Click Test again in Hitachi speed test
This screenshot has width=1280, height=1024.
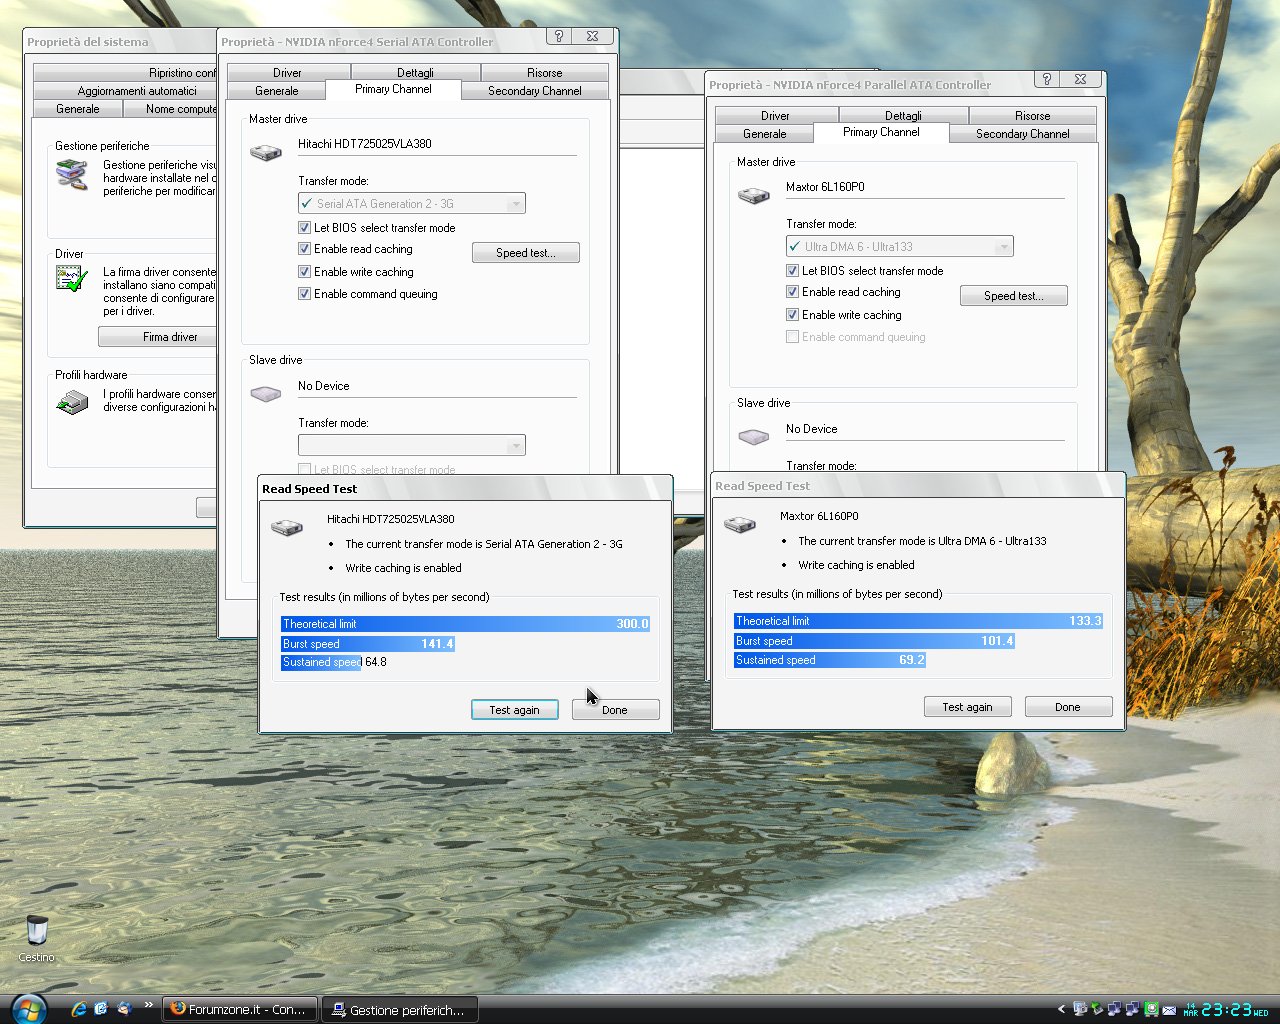pyautogui.click(x=514, y=710)
